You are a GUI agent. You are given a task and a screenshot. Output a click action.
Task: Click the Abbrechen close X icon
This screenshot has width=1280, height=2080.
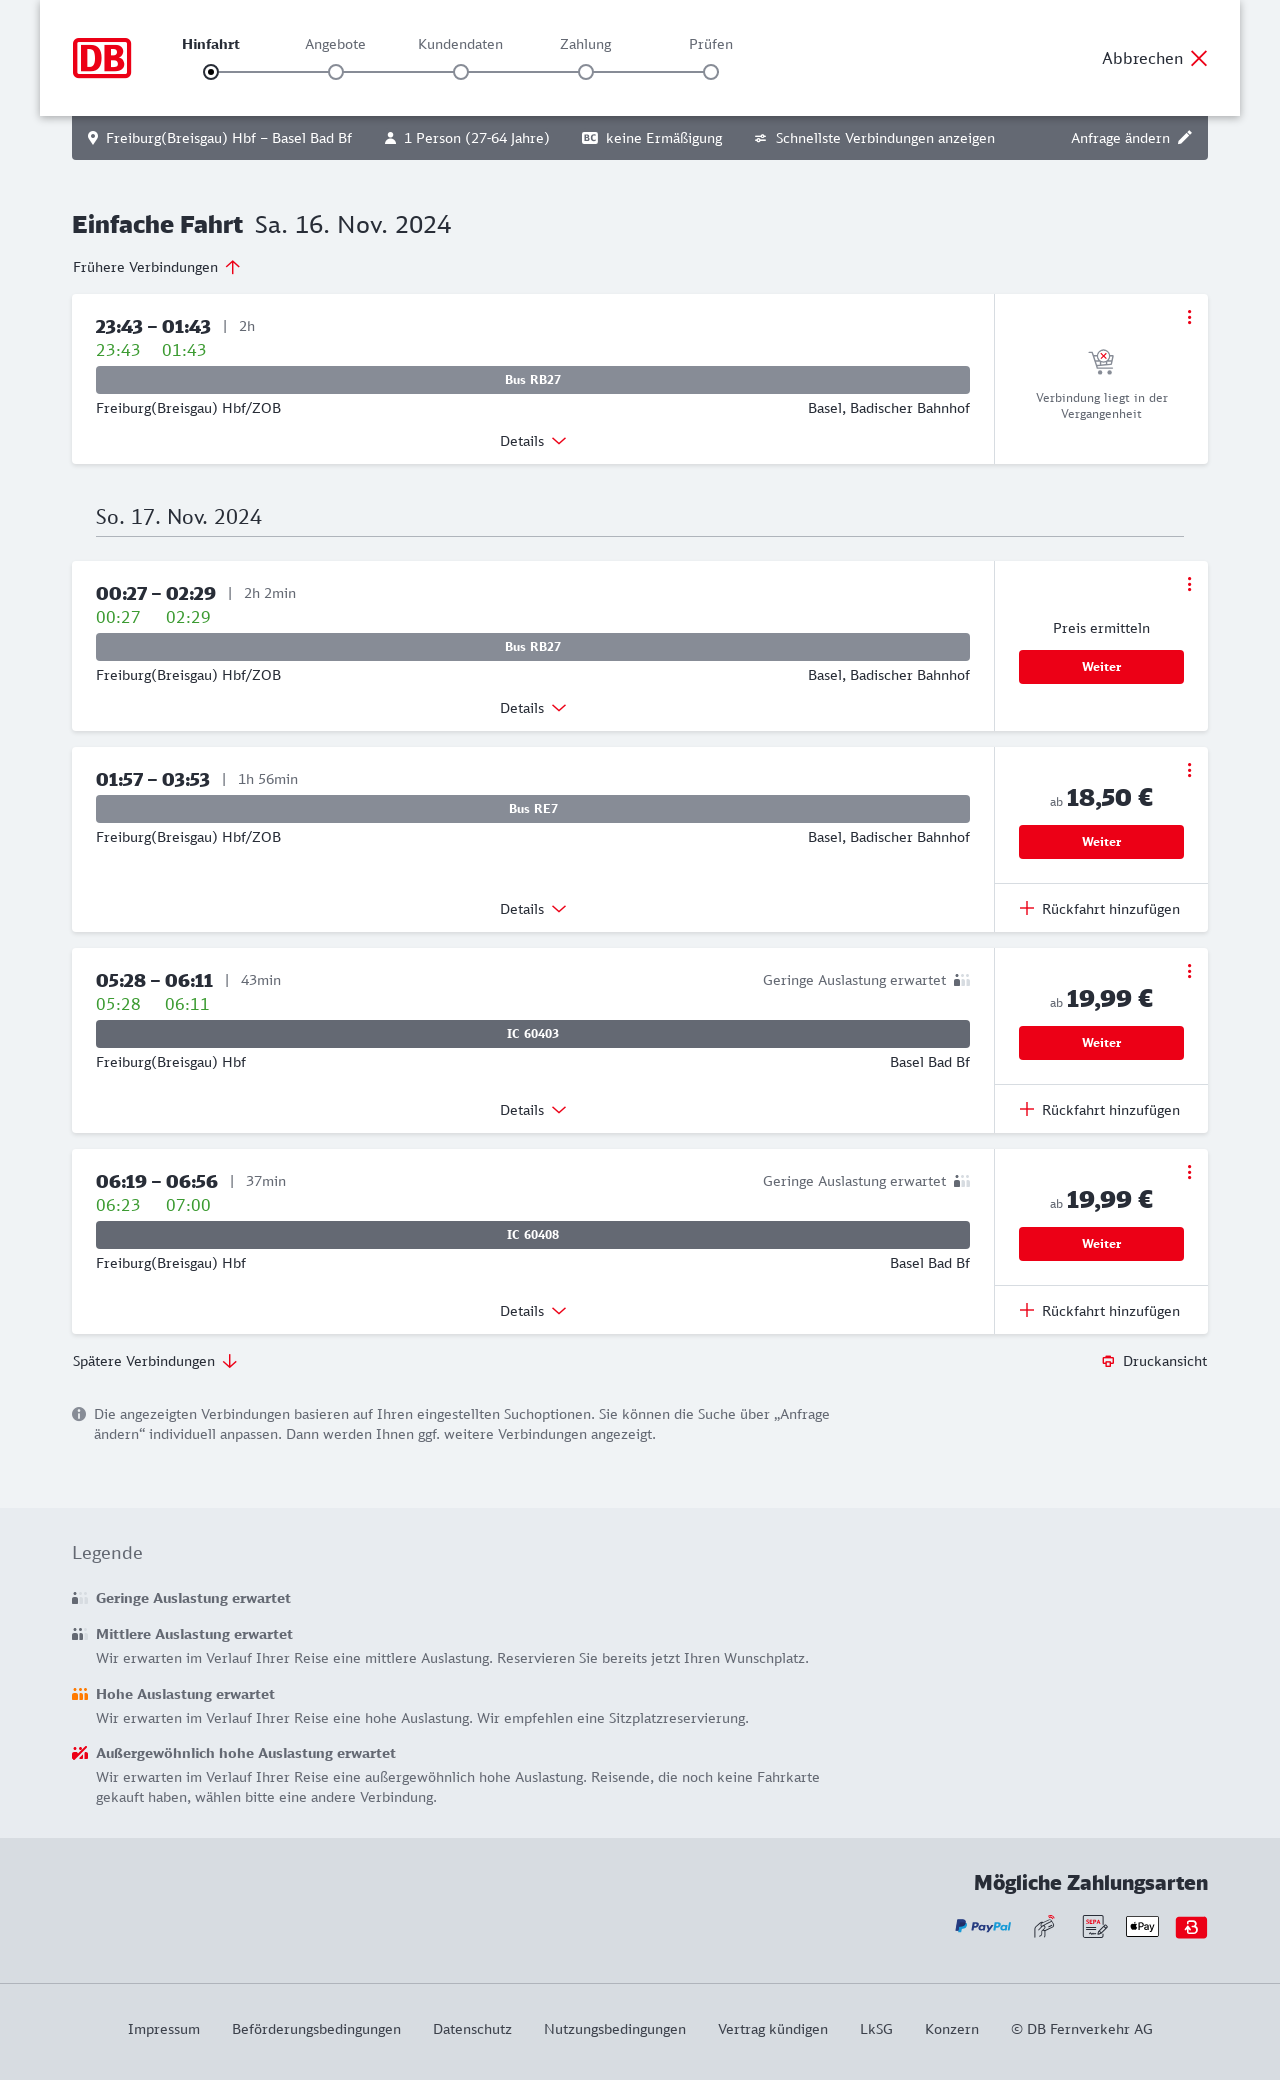click(1199, 58)
